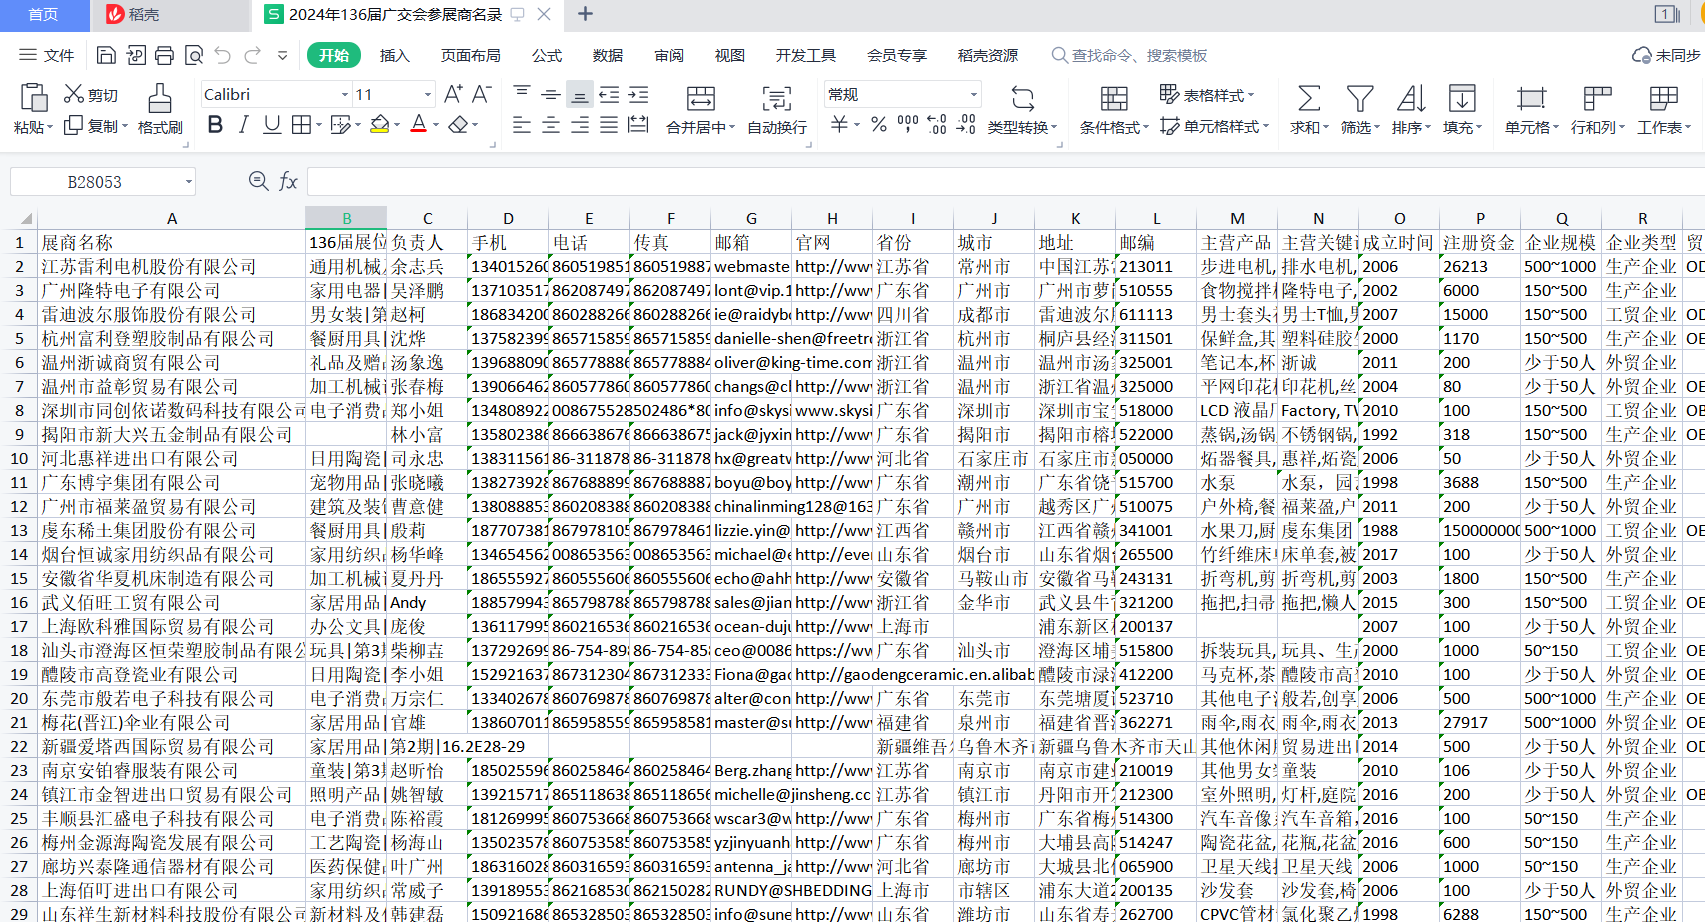Click the export-to-PDF icon in quick access toolbar

click(x=136, y=55)
